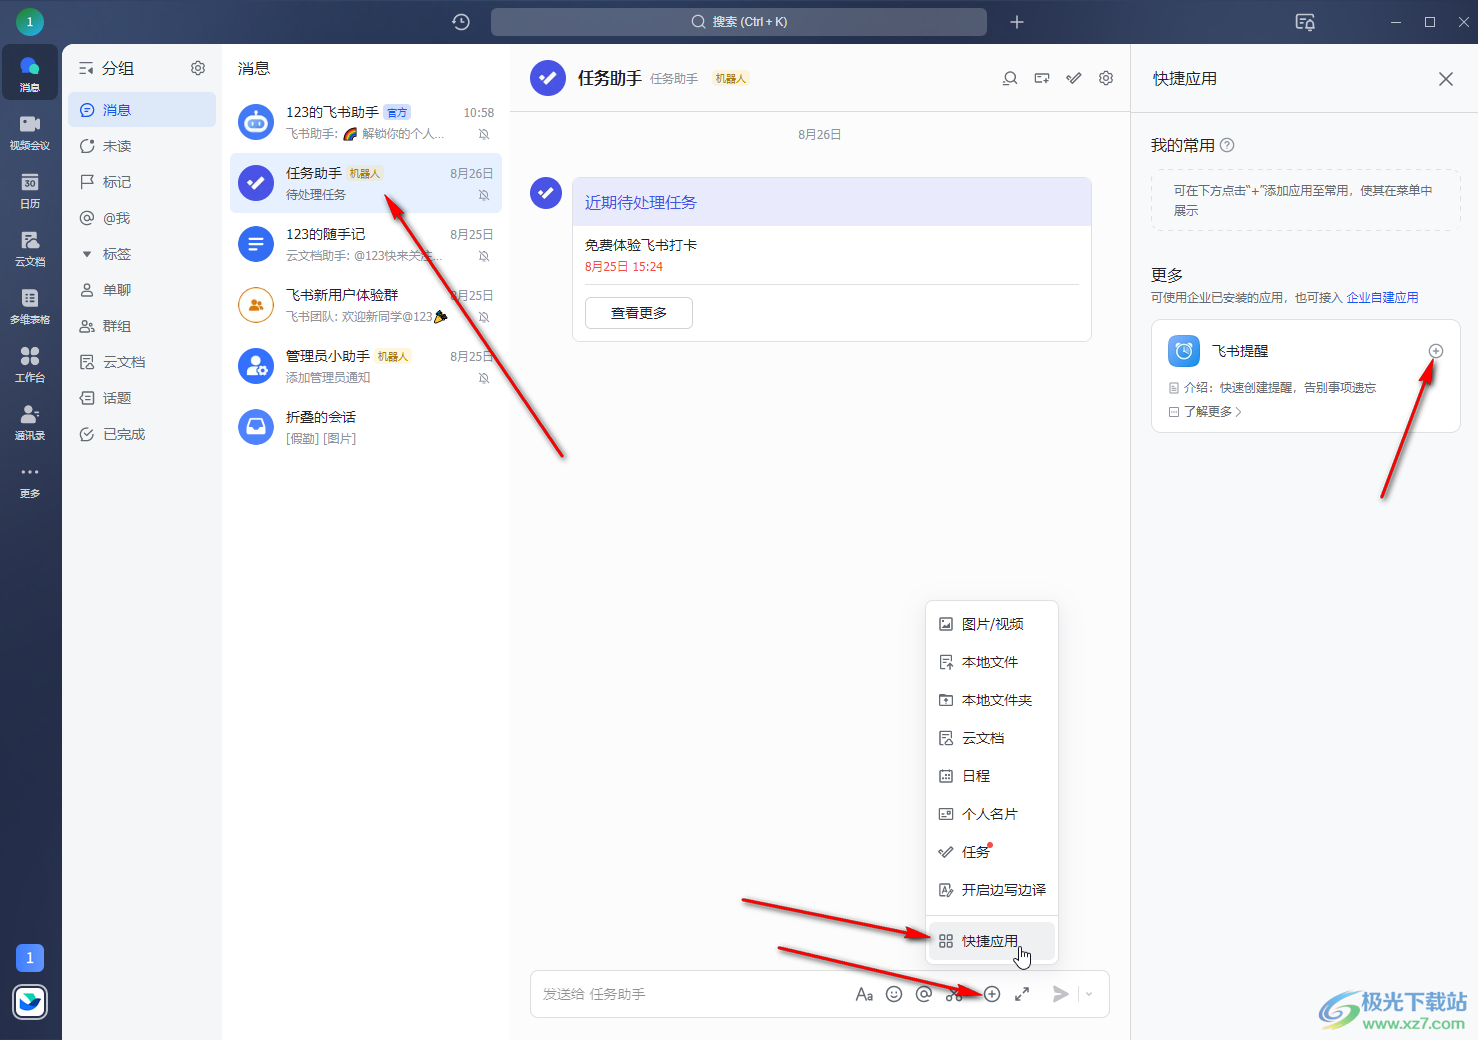Select @我 filter

(142, 218)
